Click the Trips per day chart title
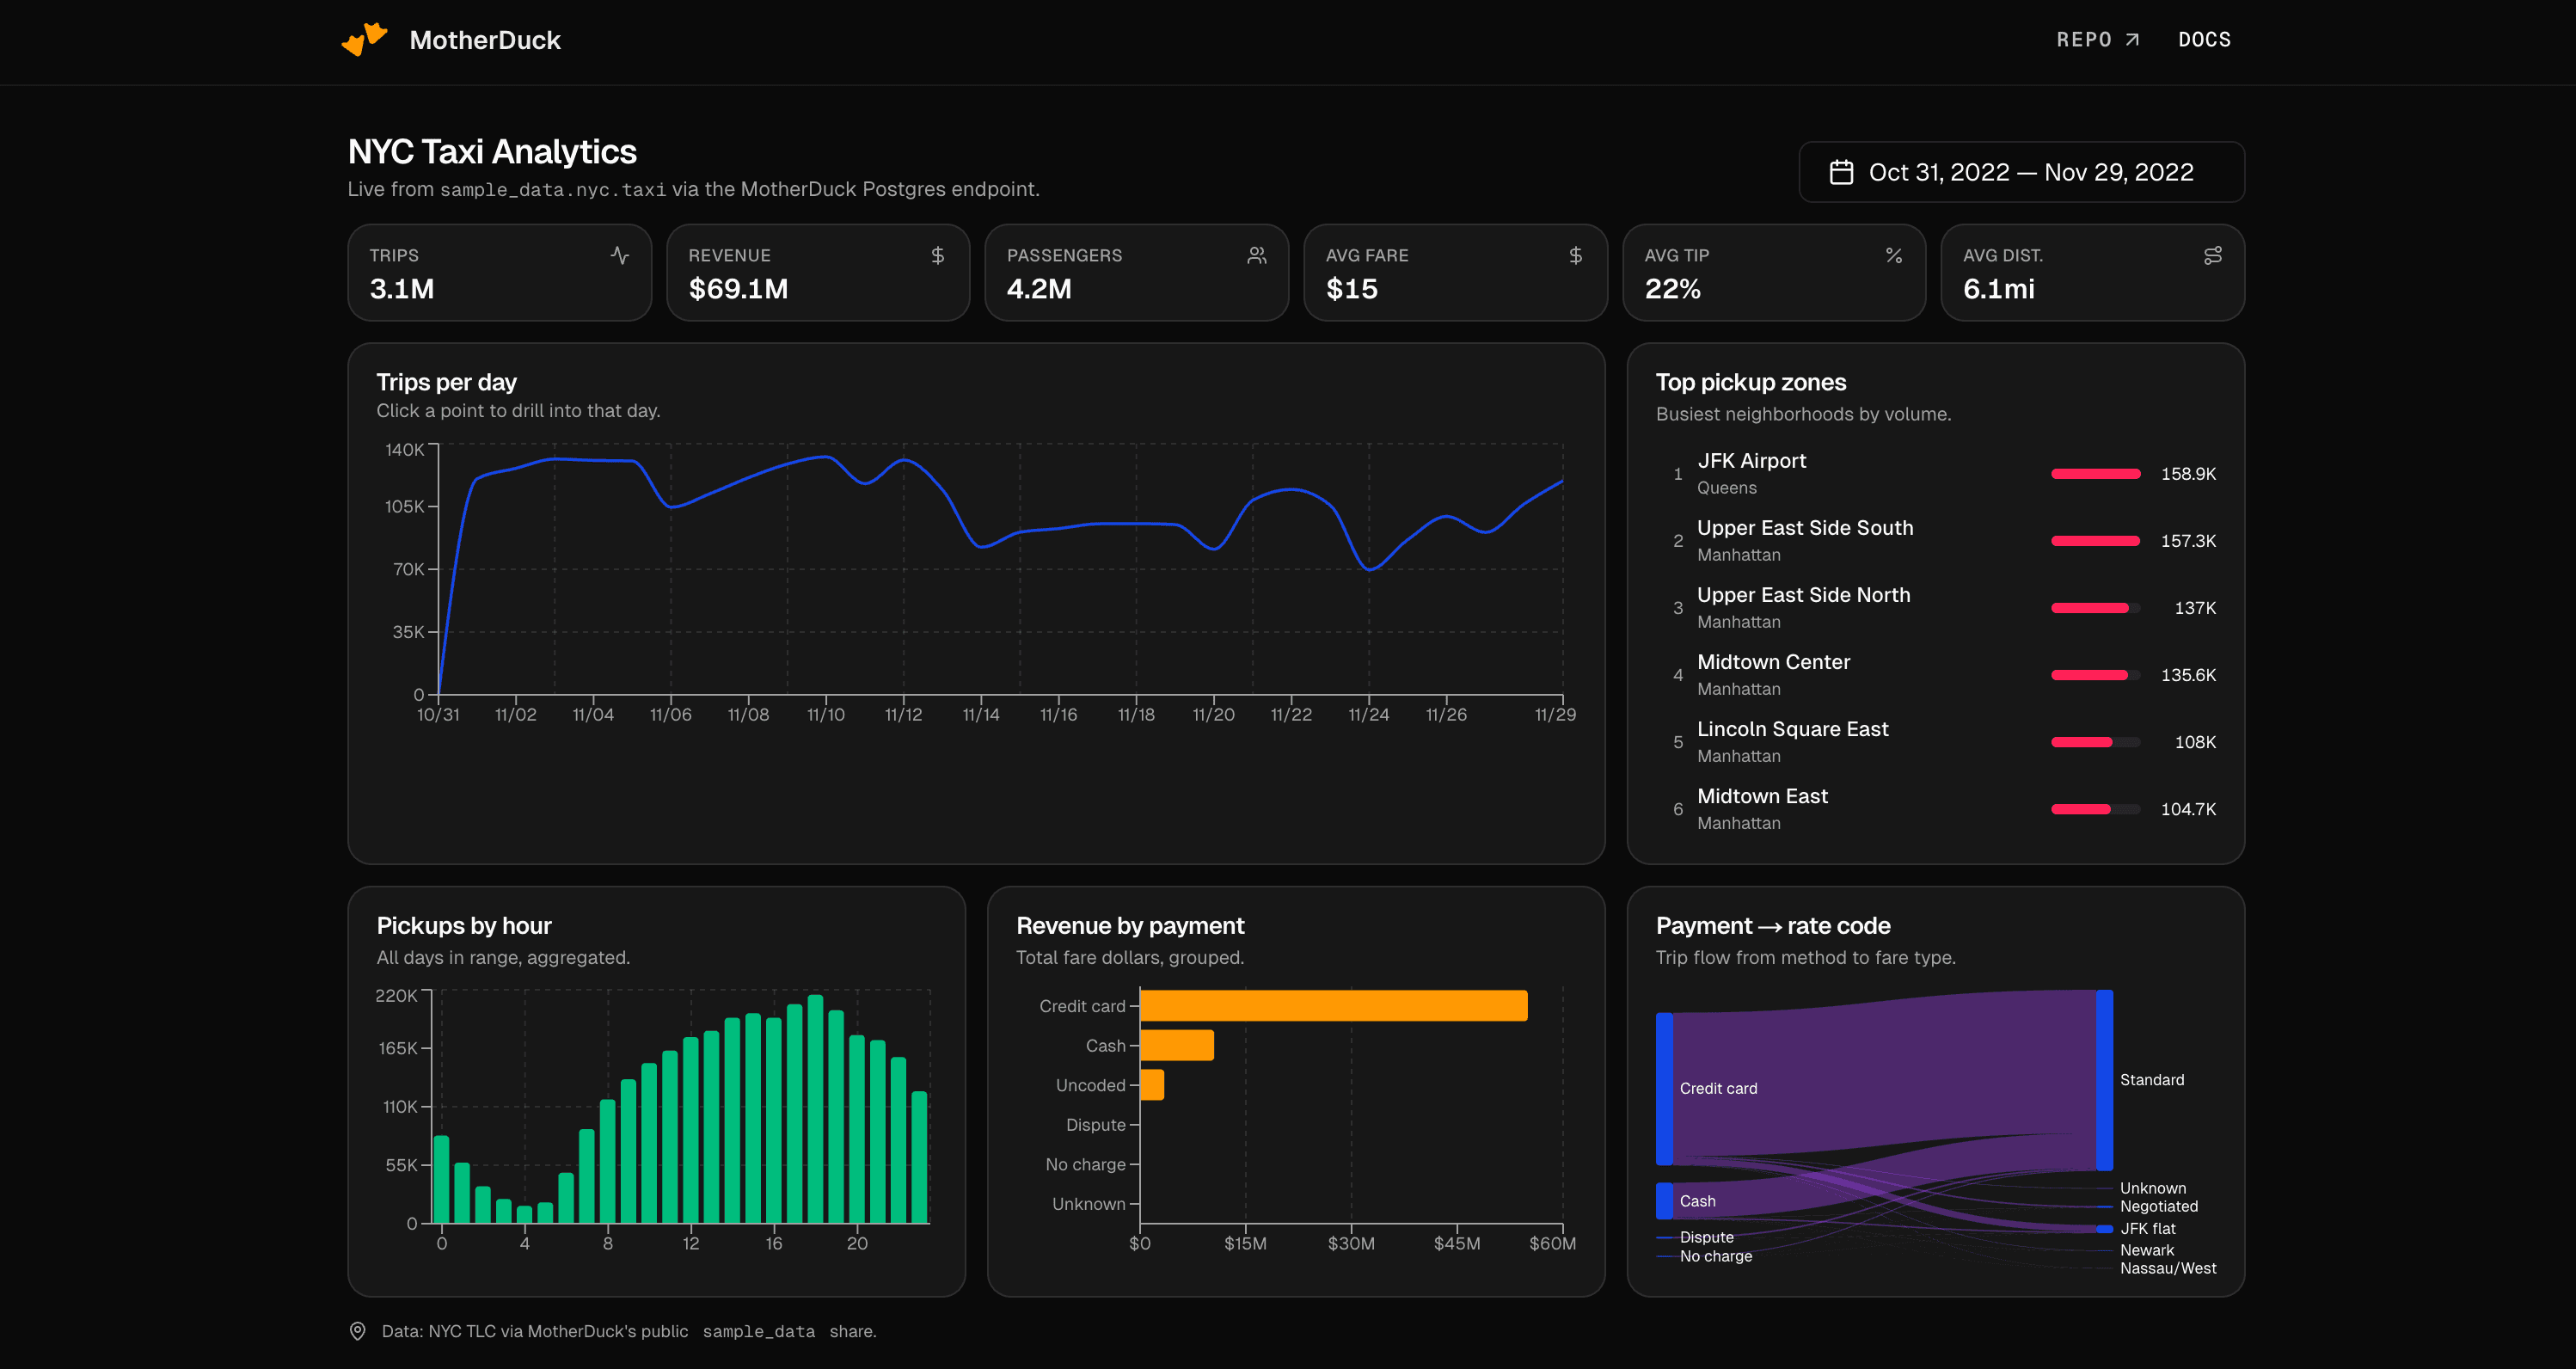This screenshot has width=2576, height=1369. (446, 383)
